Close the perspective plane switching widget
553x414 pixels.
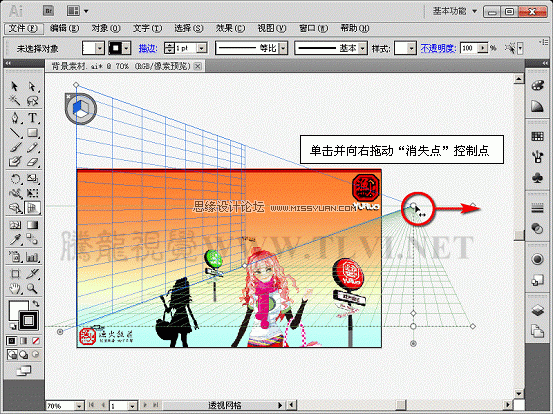(68, 96)
